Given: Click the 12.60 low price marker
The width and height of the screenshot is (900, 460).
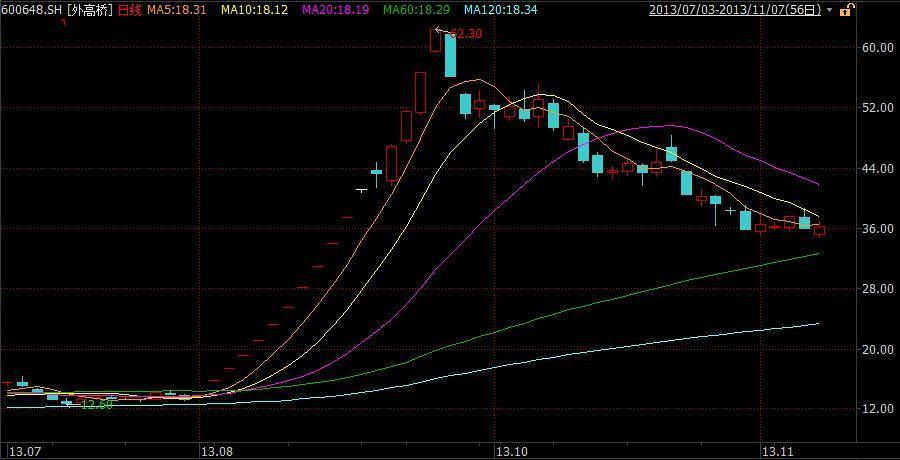Looking at the screenshot, I should (98, 405).
